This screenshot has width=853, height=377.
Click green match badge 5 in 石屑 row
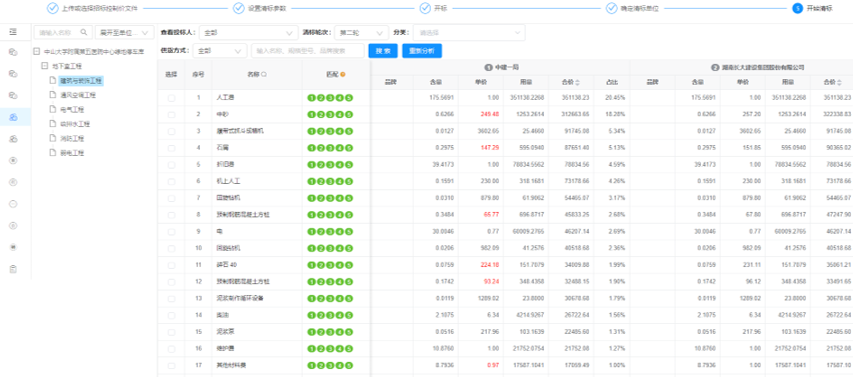(349, 148)
